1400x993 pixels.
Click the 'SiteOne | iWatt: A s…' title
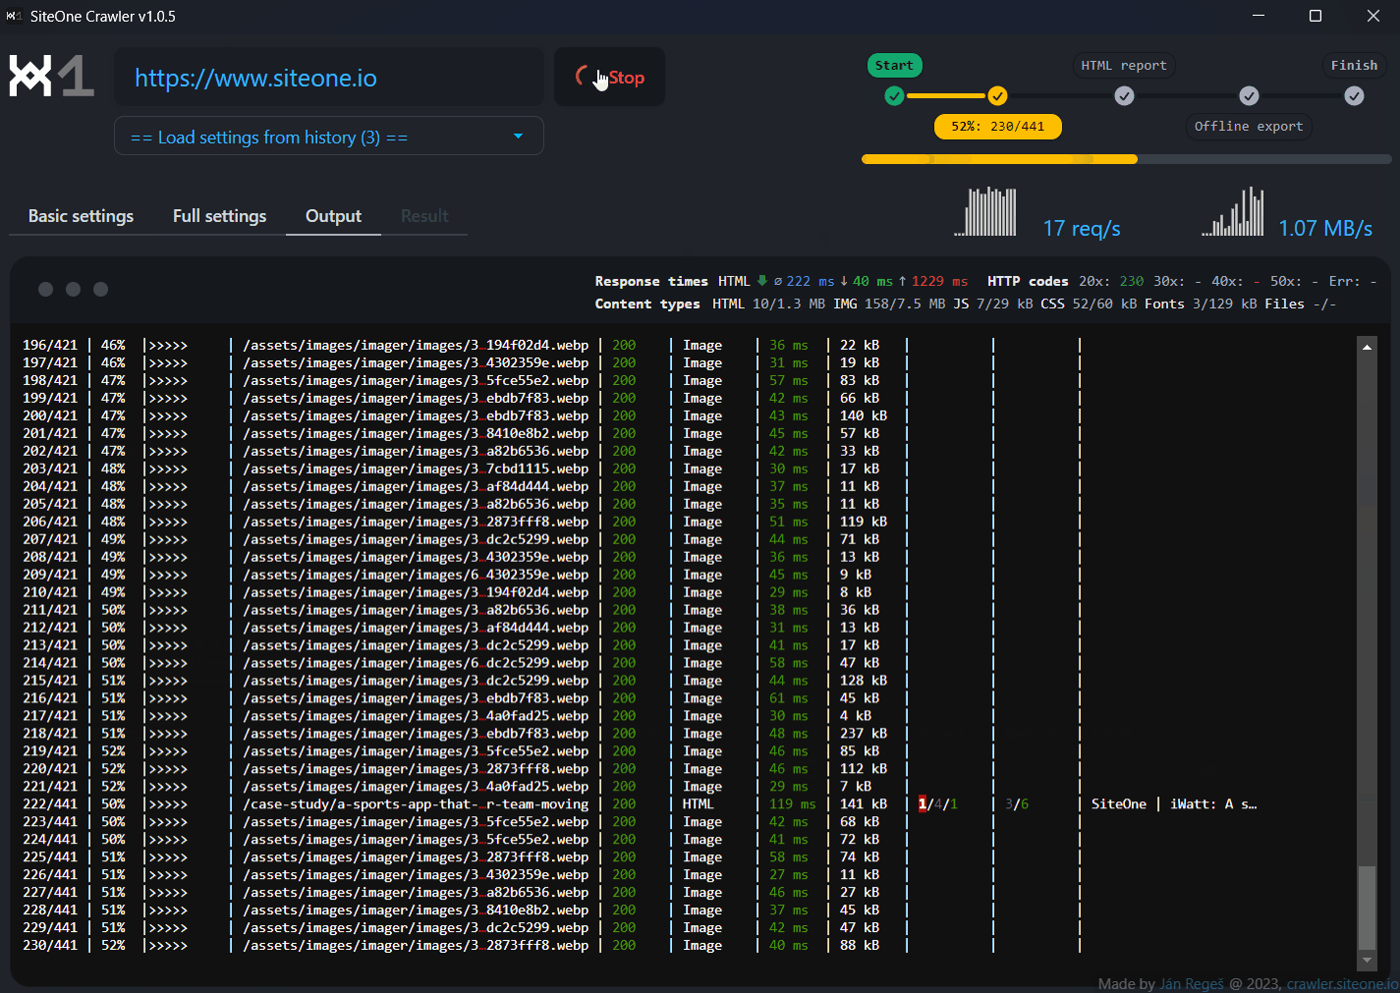pyautogui.click(x=1174, y=804)
